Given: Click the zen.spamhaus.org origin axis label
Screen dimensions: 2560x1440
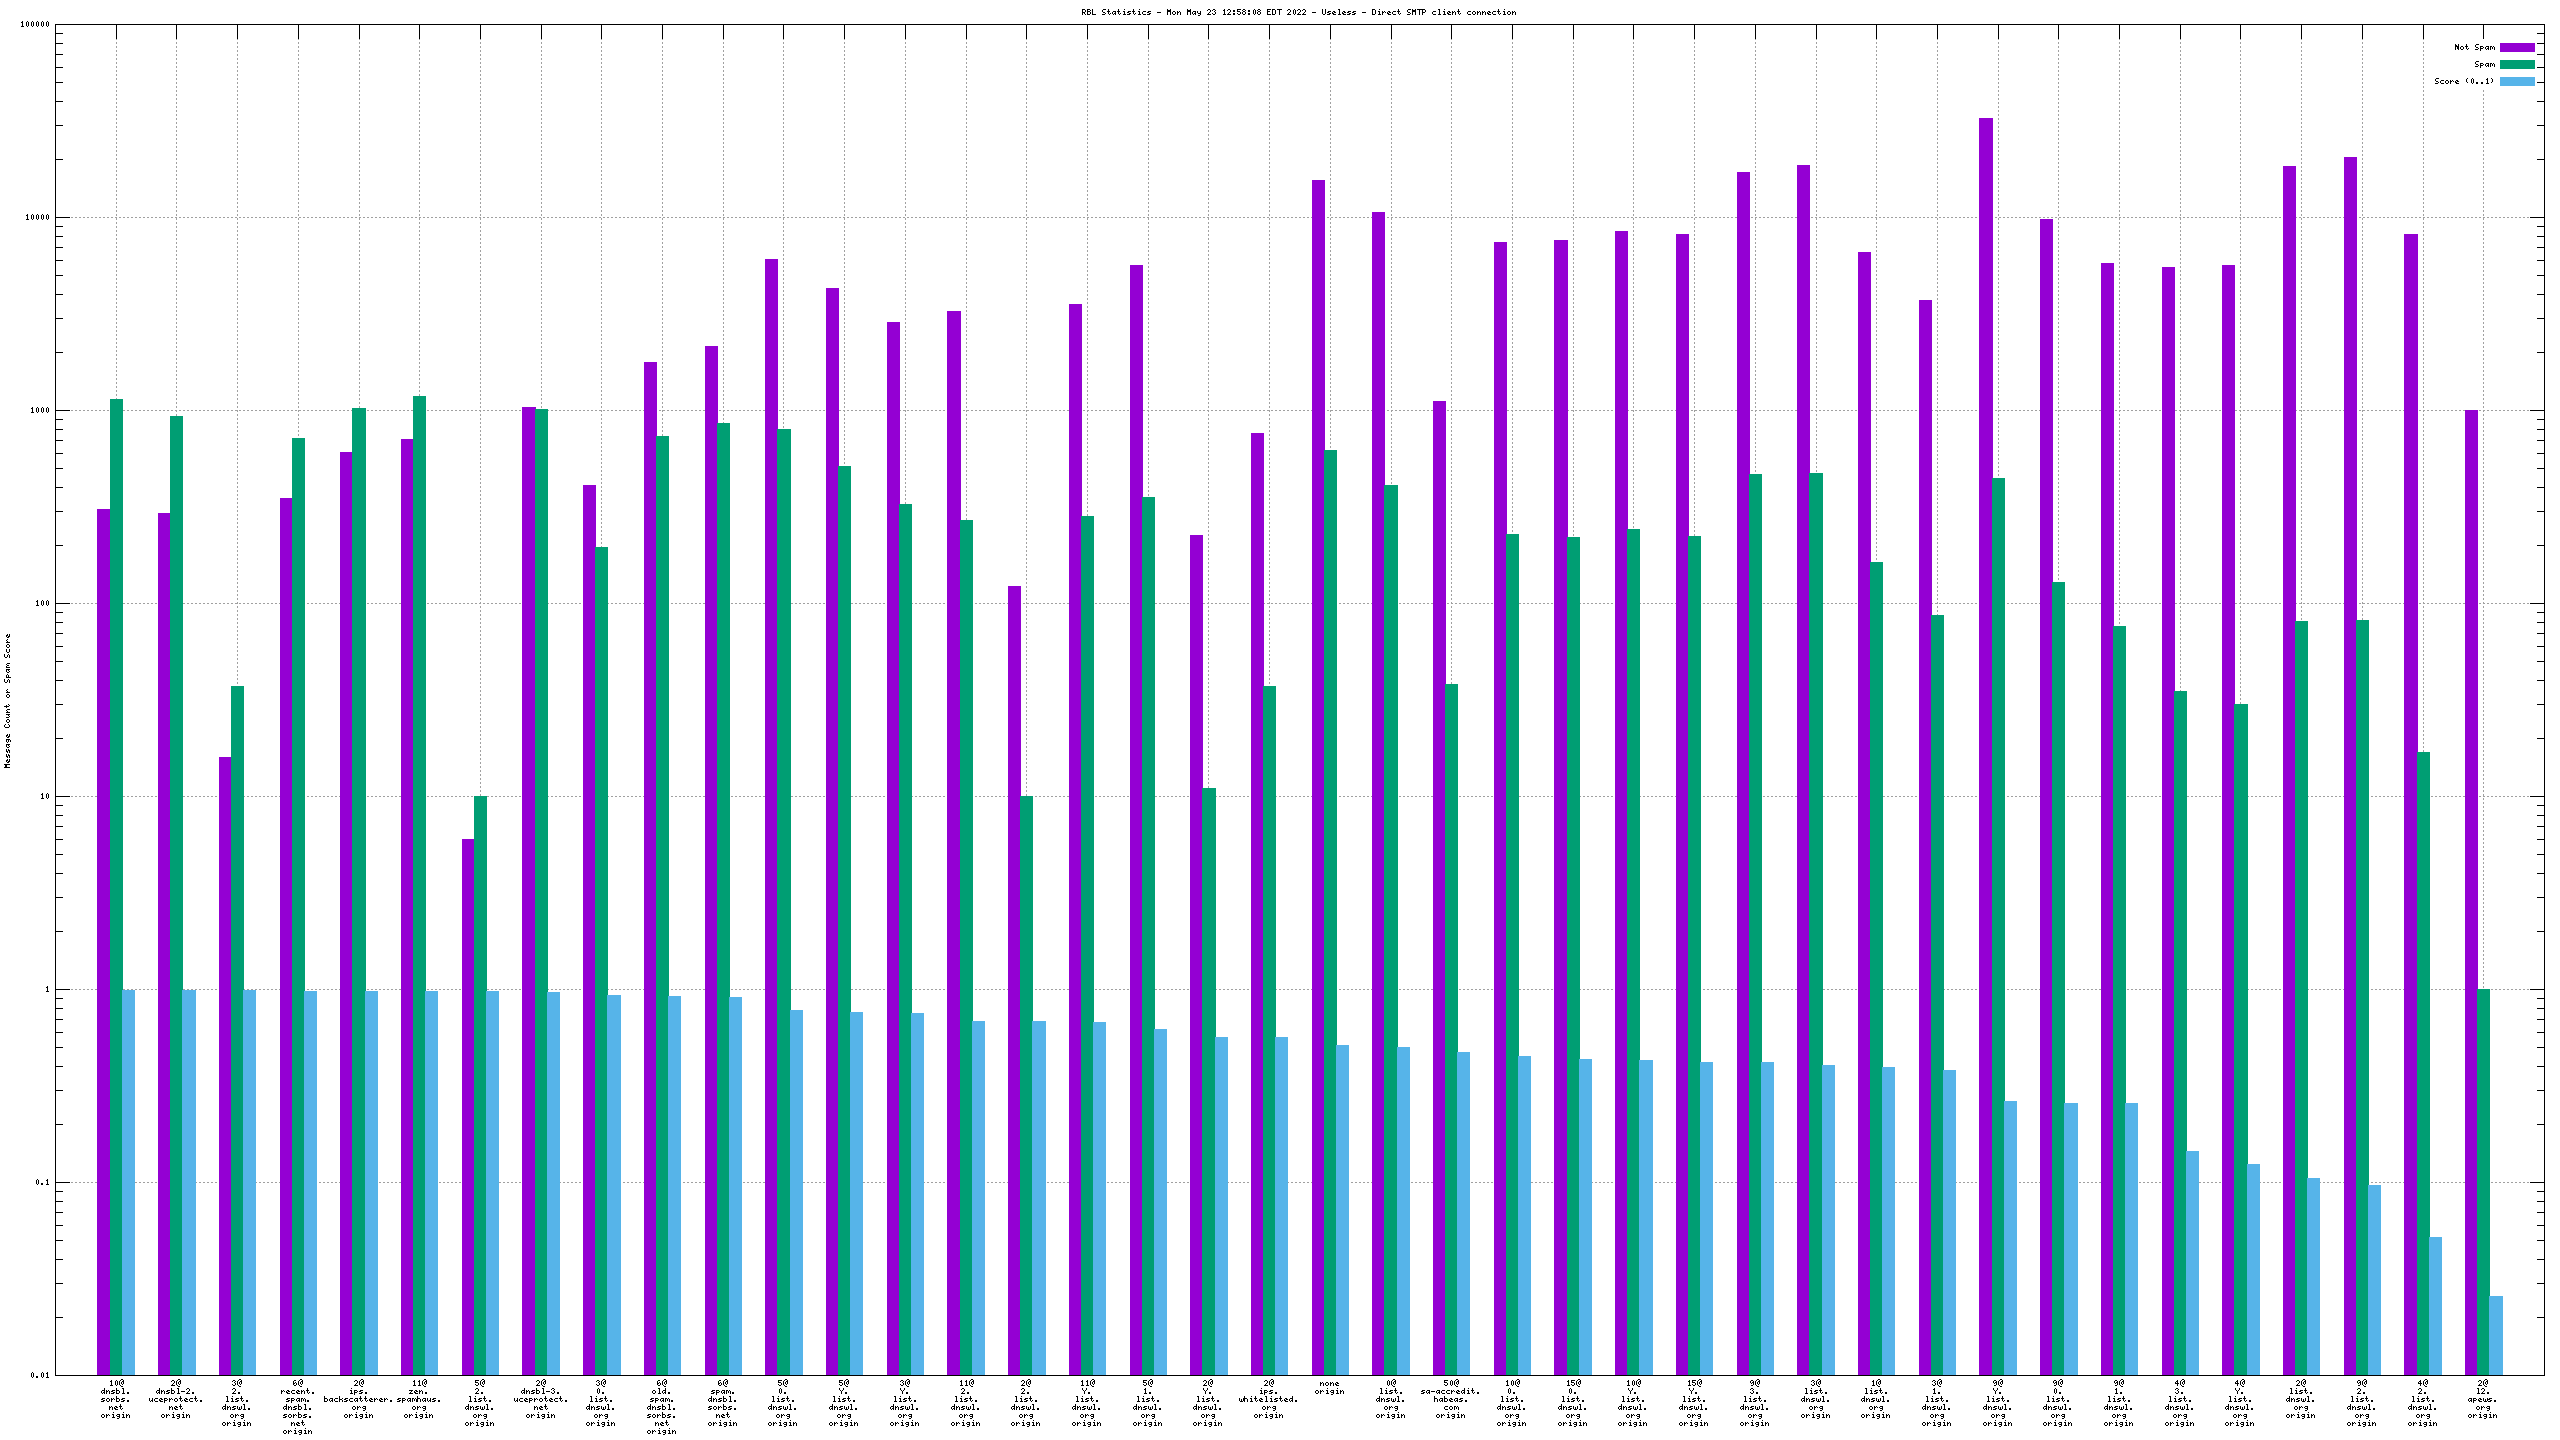Looking at the screenshot, I should [419, 1399].
